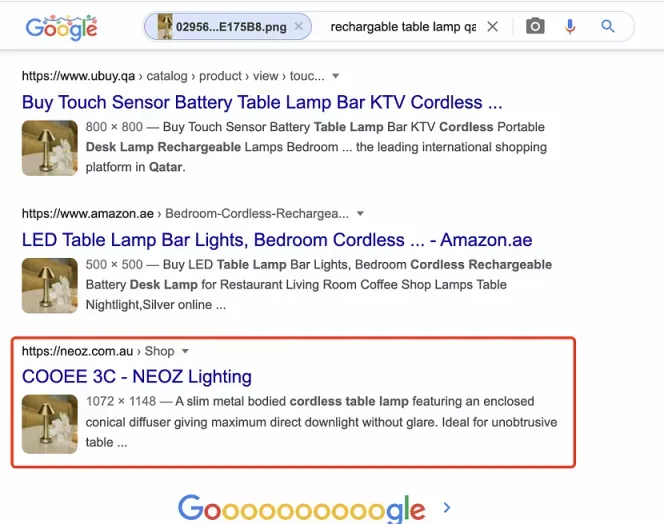Click the https://neoz.com.au URL breadcrumb

click(77, 351)
